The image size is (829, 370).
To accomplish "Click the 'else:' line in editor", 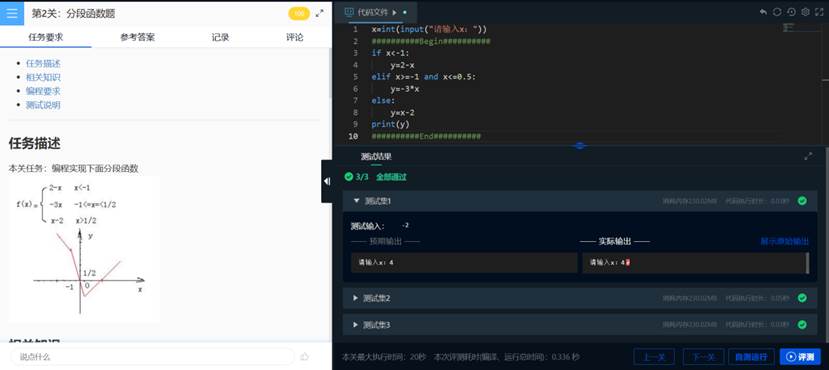I will (x=383, y=100).
